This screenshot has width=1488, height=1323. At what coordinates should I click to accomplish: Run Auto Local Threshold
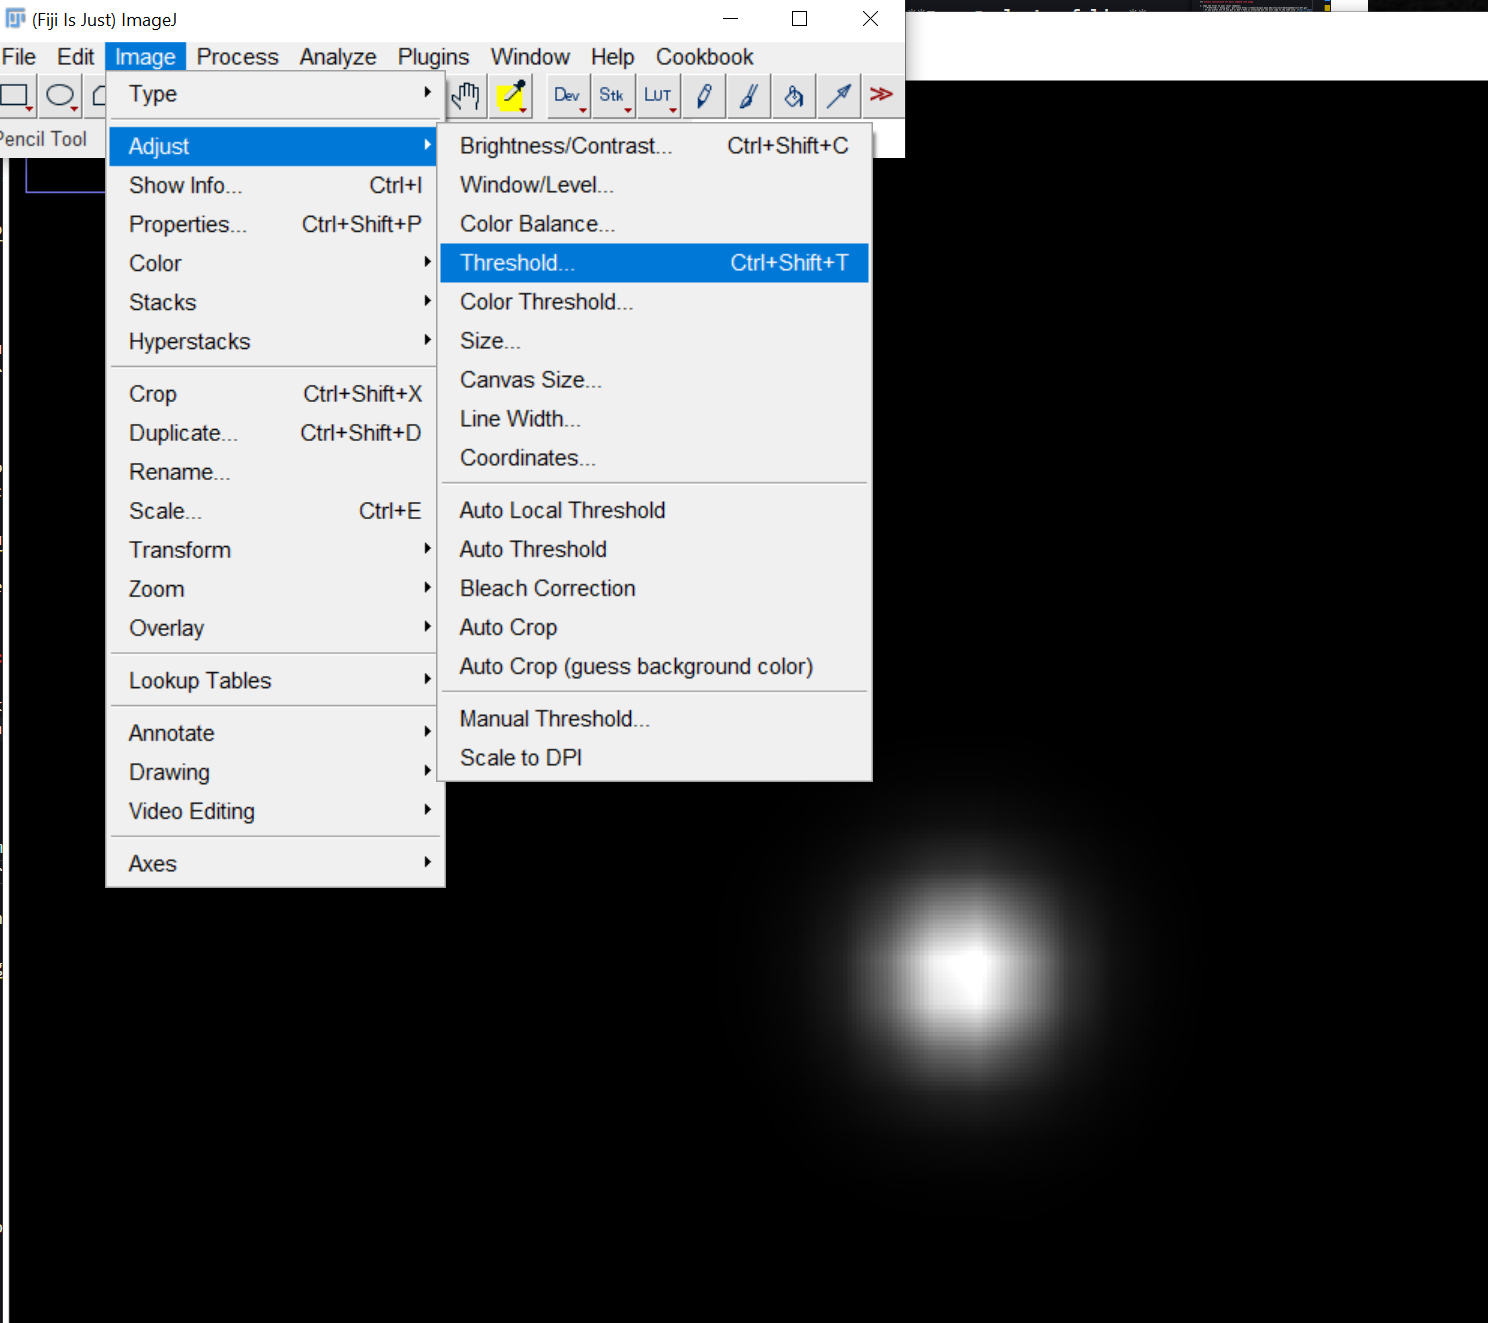pos(654,510)
